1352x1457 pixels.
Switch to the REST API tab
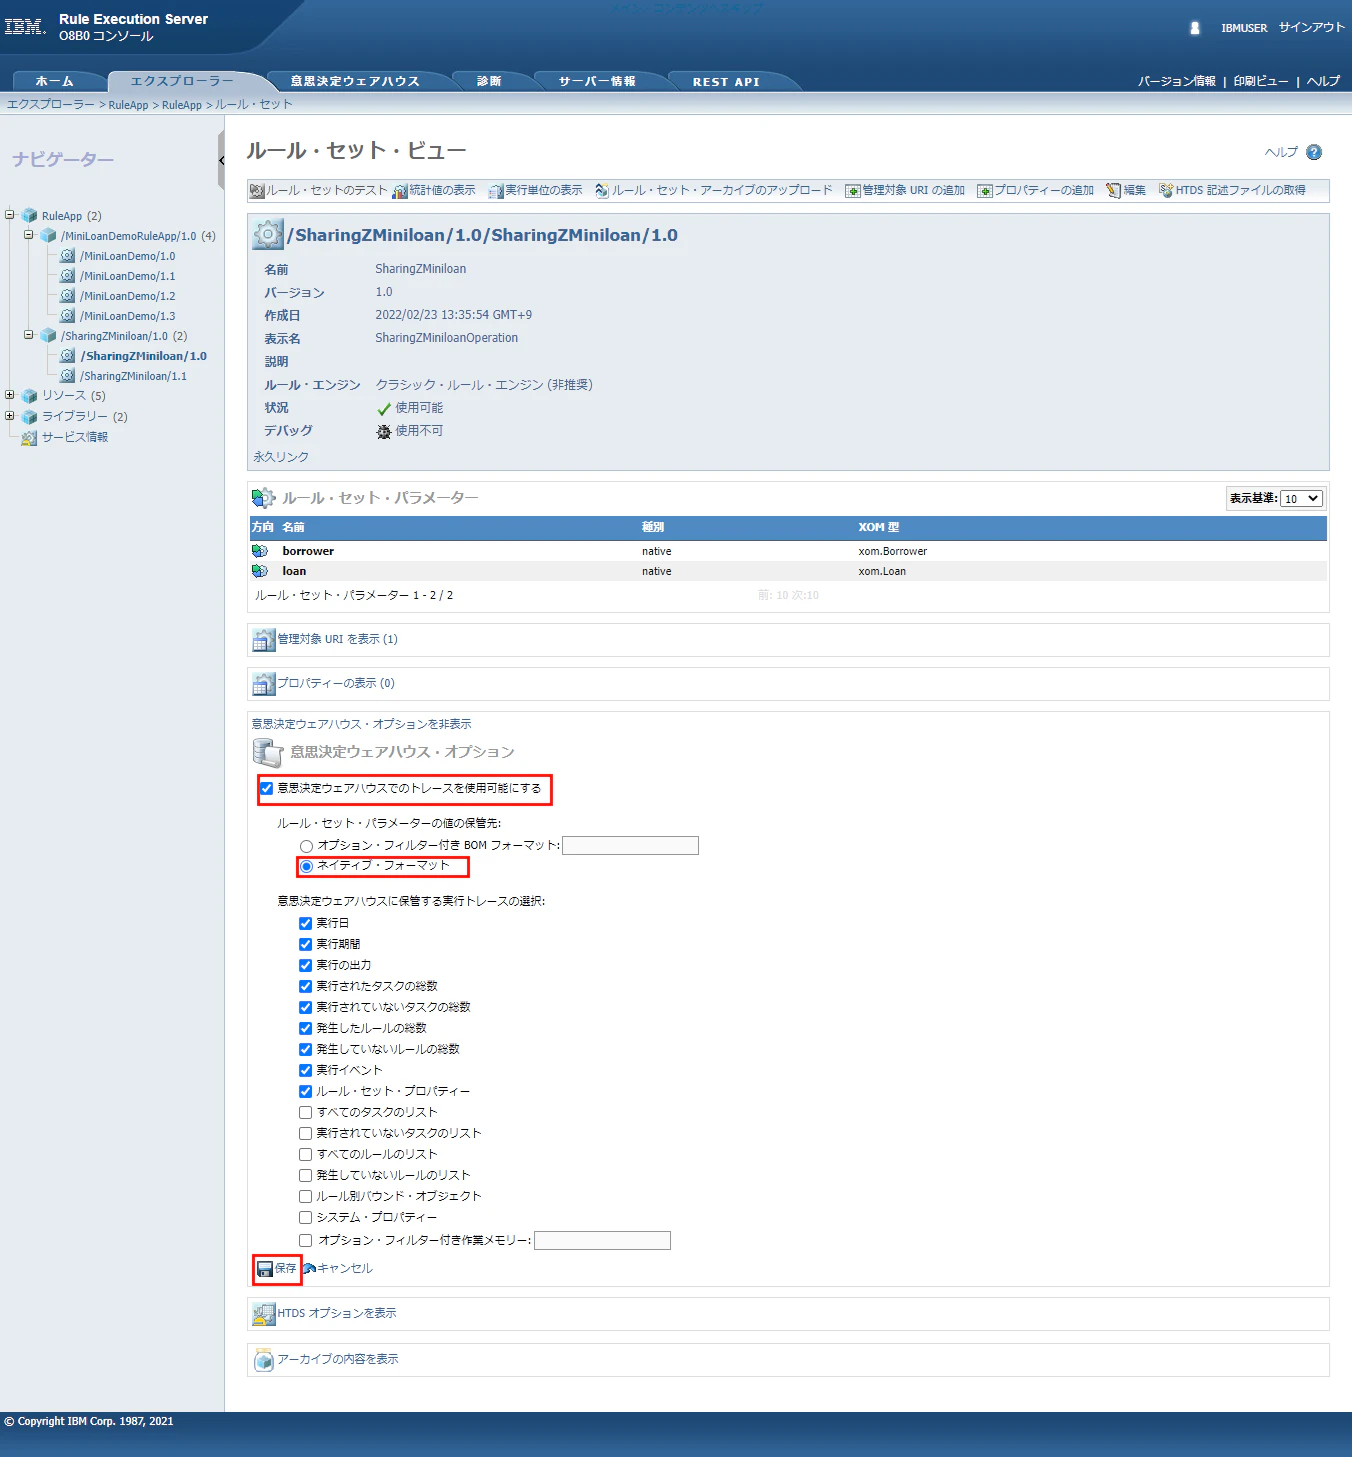(x=726, y=82)
